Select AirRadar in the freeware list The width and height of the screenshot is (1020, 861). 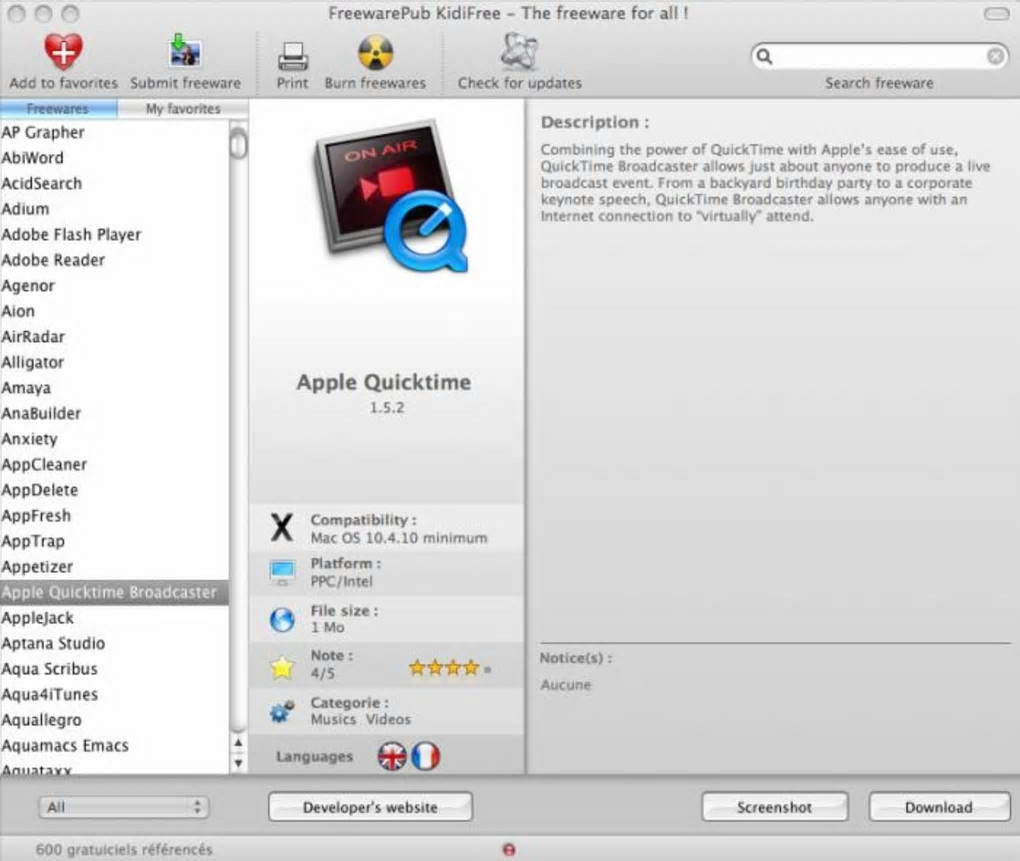click(114, 337)
